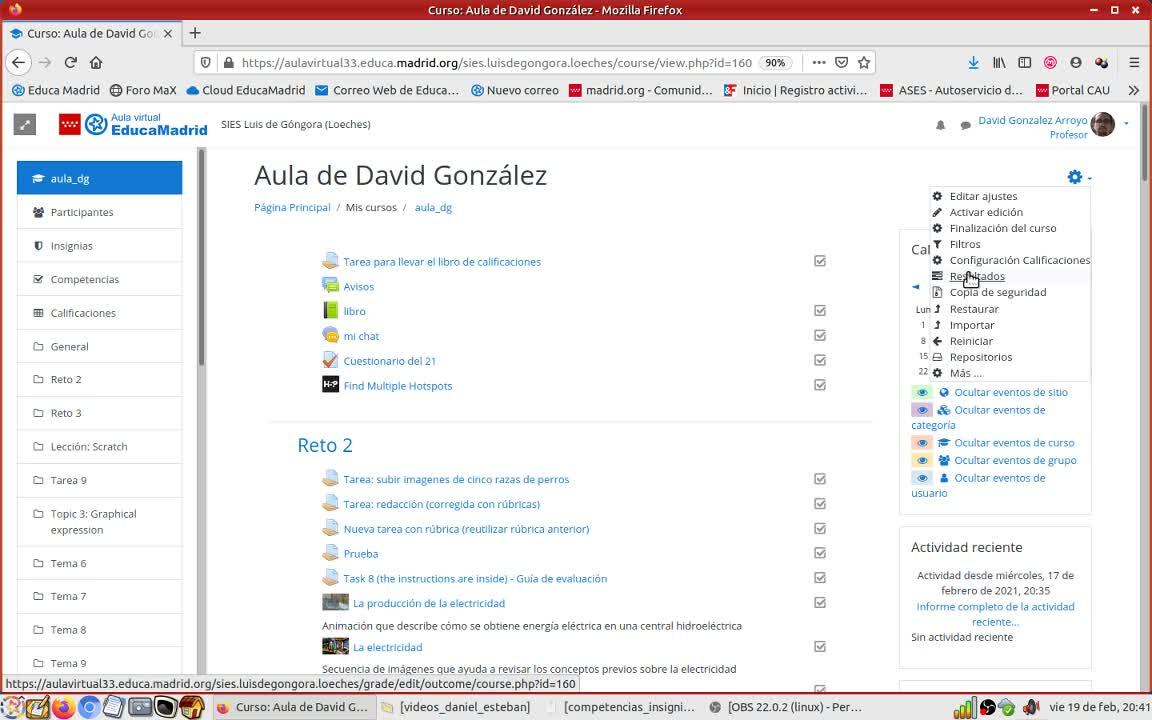The height and width of the screenshot is (720, 1152).
Task: Click the address bar URL field
Action: (x=496, y=62)
